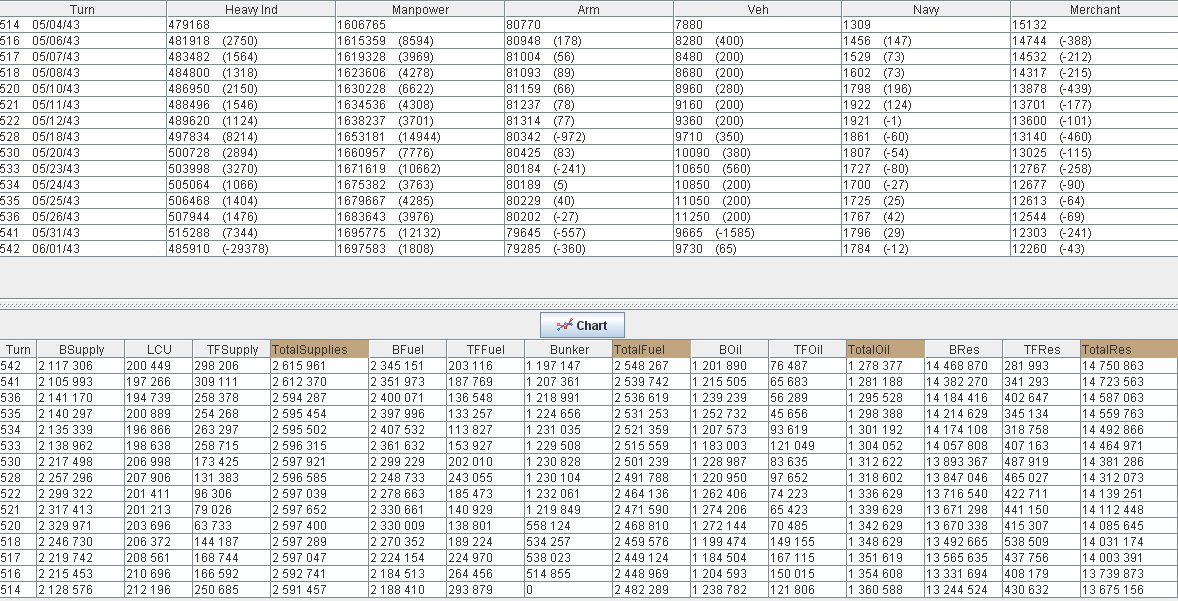The height and width of the screenshot is (601, 1178).
Task: Click the BFuel column header
Action: point(407,349)
